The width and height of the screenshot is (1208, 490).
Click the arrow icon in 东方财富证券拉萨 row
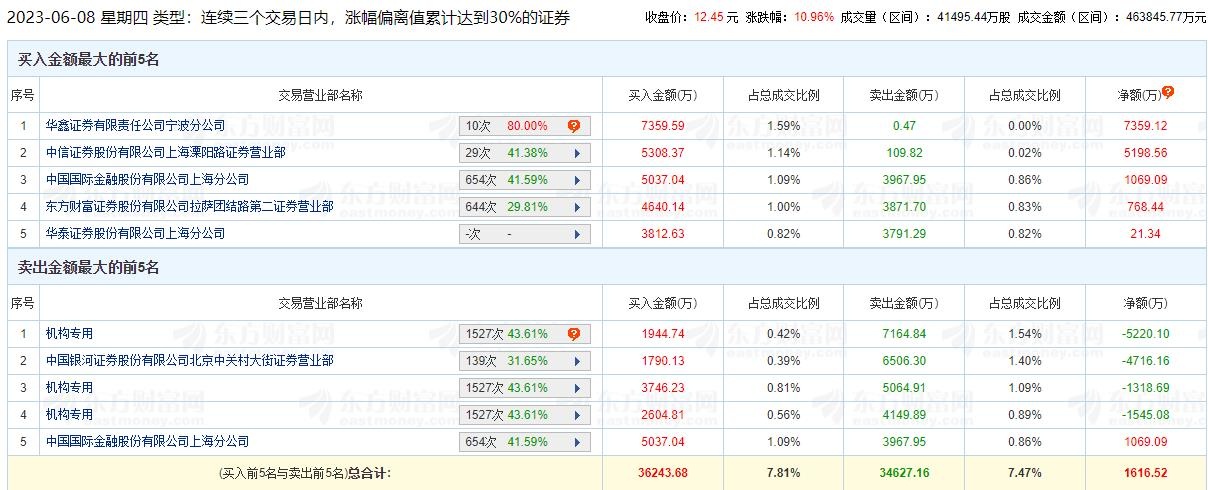[x=577, y=207]
